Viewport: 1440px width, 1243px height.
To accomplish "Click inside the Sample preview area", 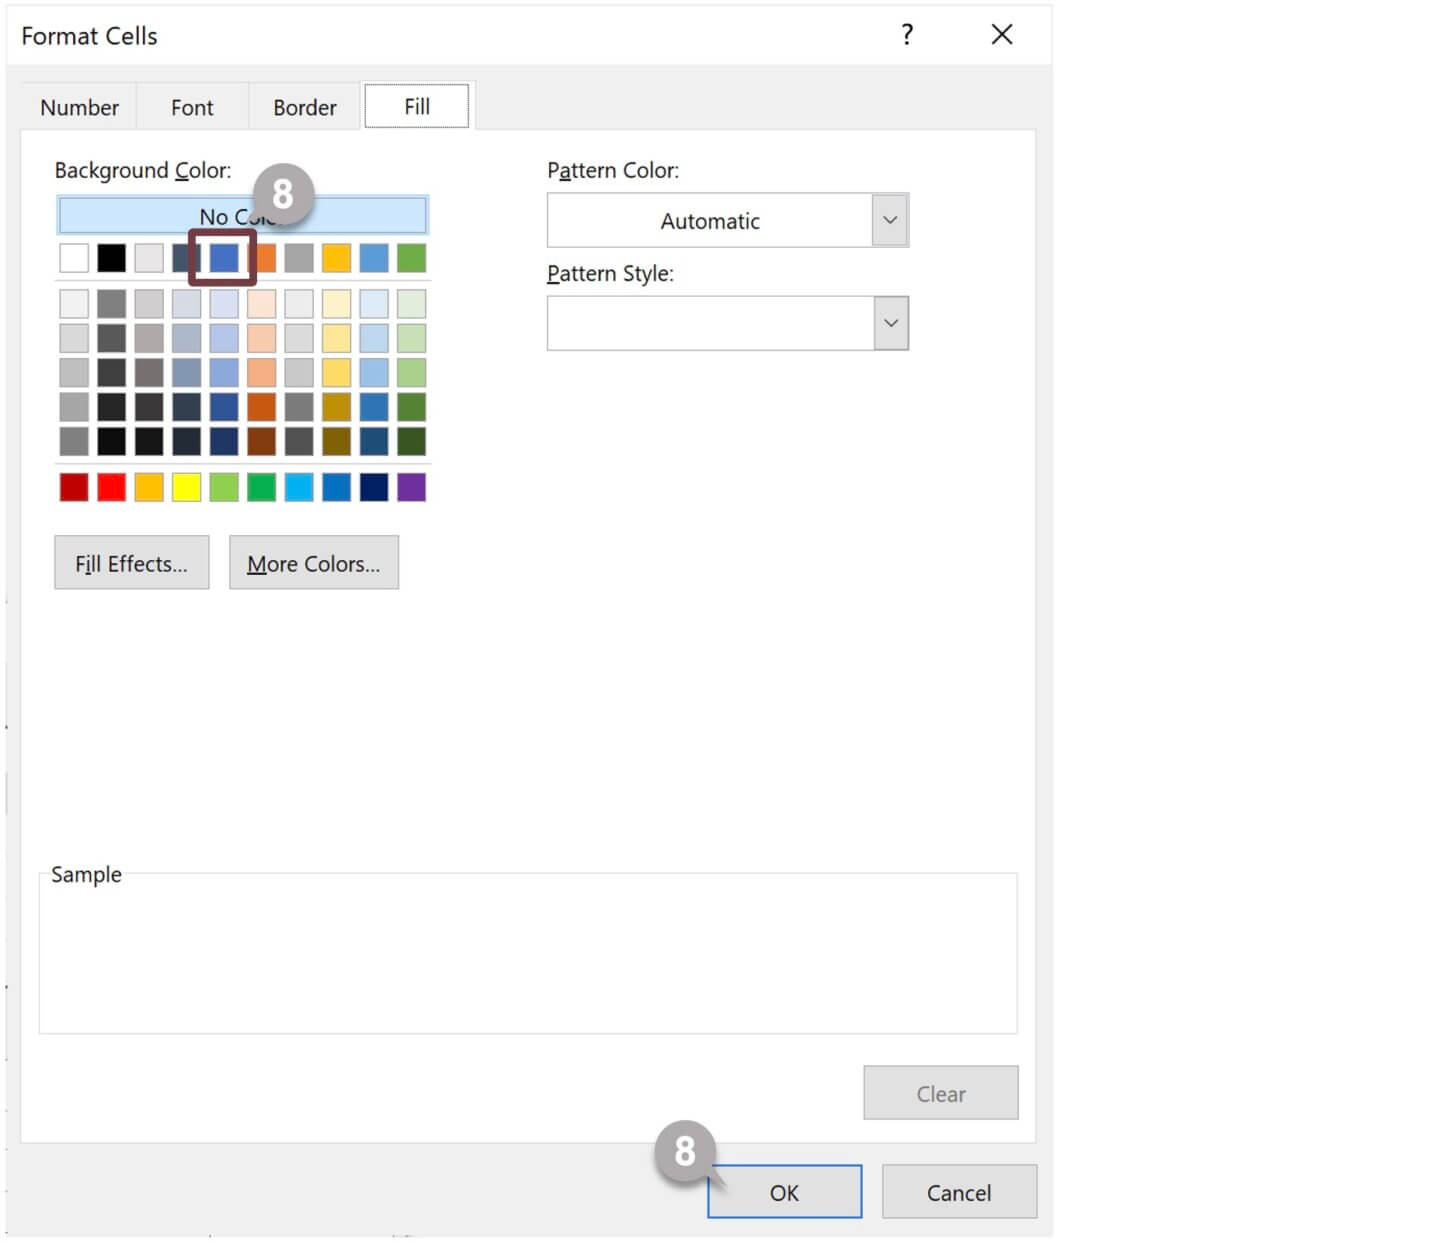I will [527, 953].
